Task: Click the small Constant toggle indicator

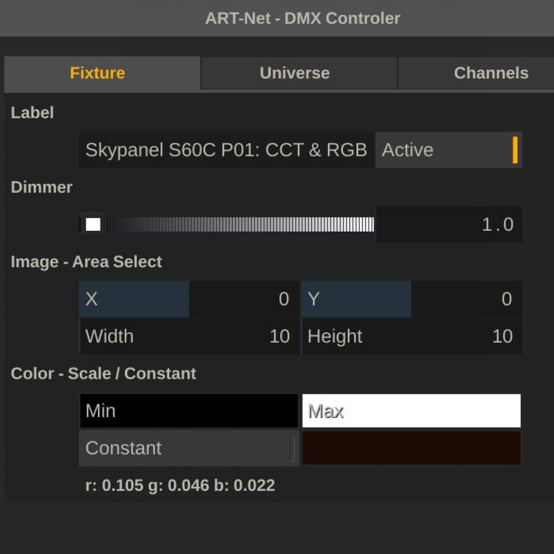Action: (x=293, y=448)
